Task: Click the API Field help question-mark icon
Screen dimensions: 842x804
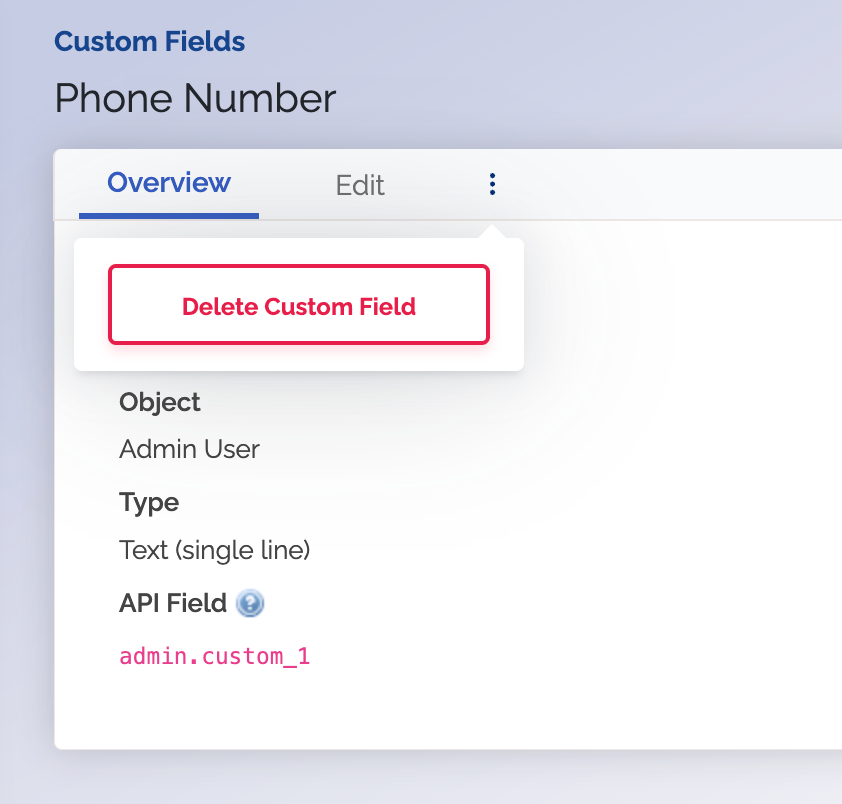Action: point(250,603)
